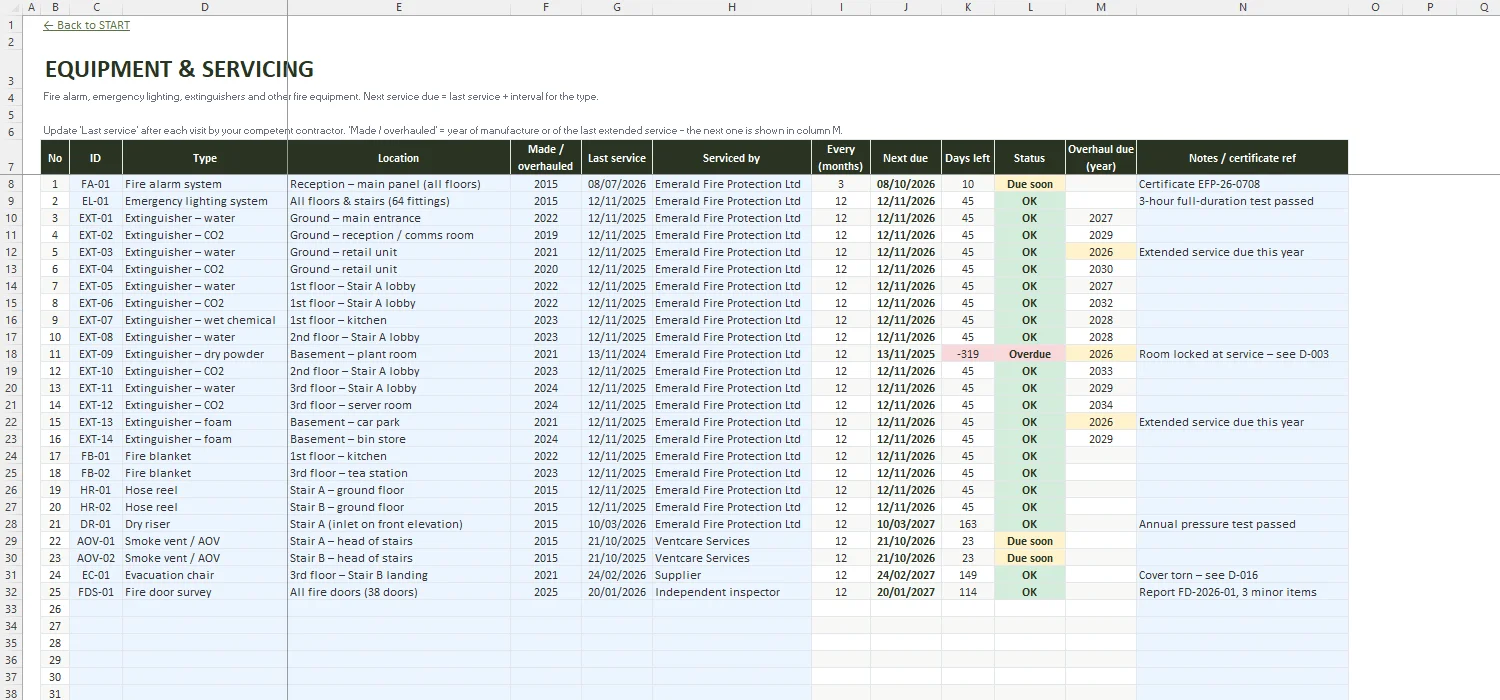The width and height of the screenshot is (1500, 700).
Task: Select the '10/03/2027' next due cell
Action: pyautogui.click(x=906, y=524)
